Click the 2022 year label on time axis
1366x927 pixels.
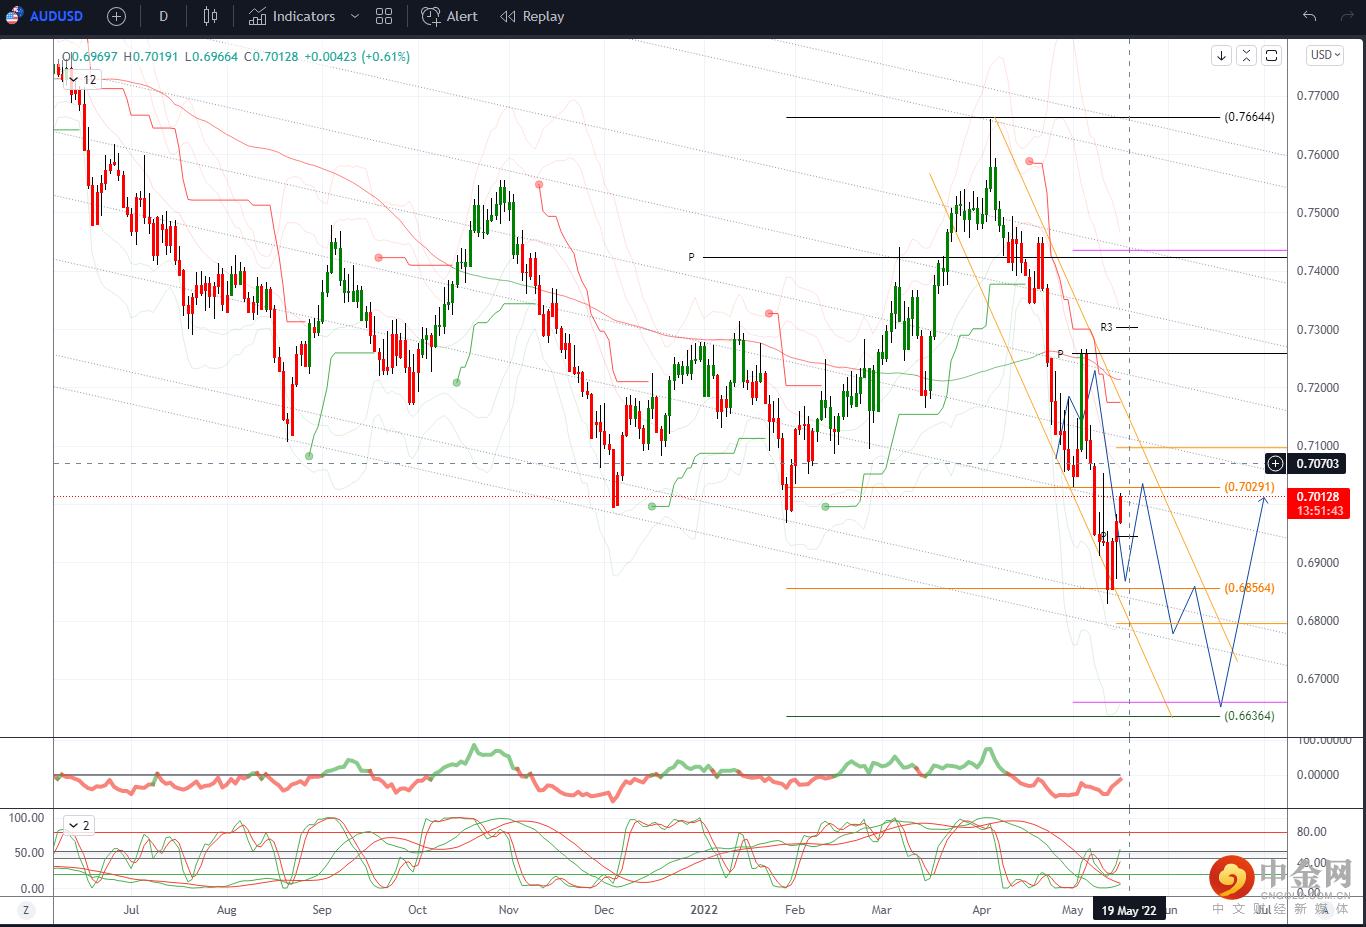[x=704, y=910]
